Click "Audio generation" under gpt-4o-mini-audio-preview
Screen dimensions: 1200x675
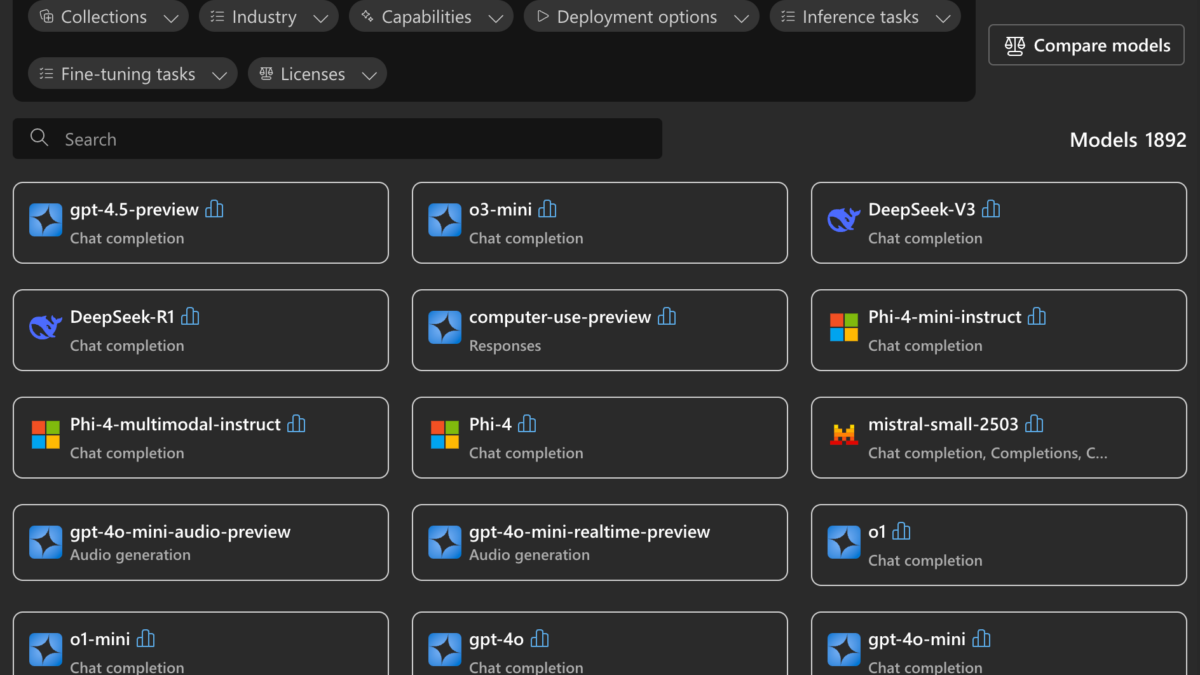(x=130, y=554)
